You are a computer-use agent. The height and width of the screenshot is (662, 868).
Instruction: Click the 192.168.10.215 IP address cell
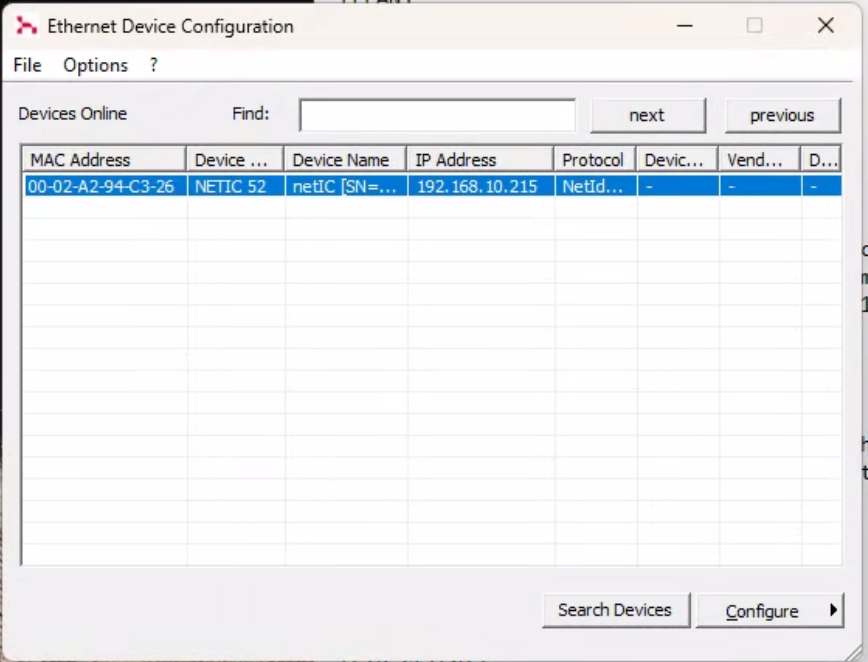(477, 187)
